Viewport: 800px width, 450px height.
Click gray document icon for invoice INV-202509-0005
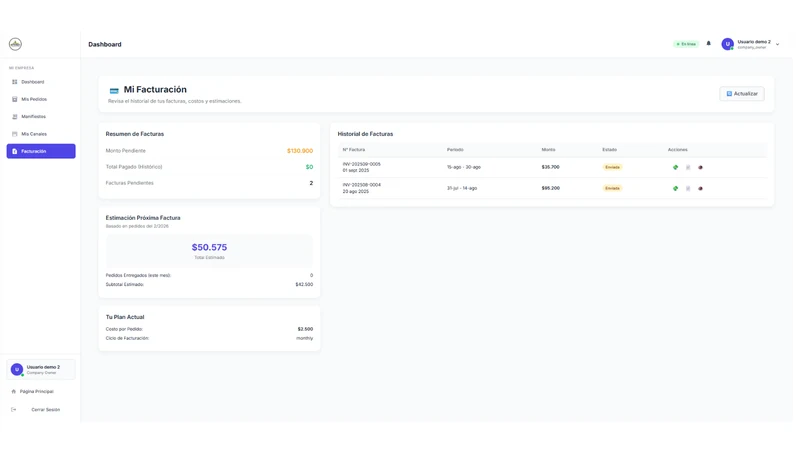pos(688,167)
